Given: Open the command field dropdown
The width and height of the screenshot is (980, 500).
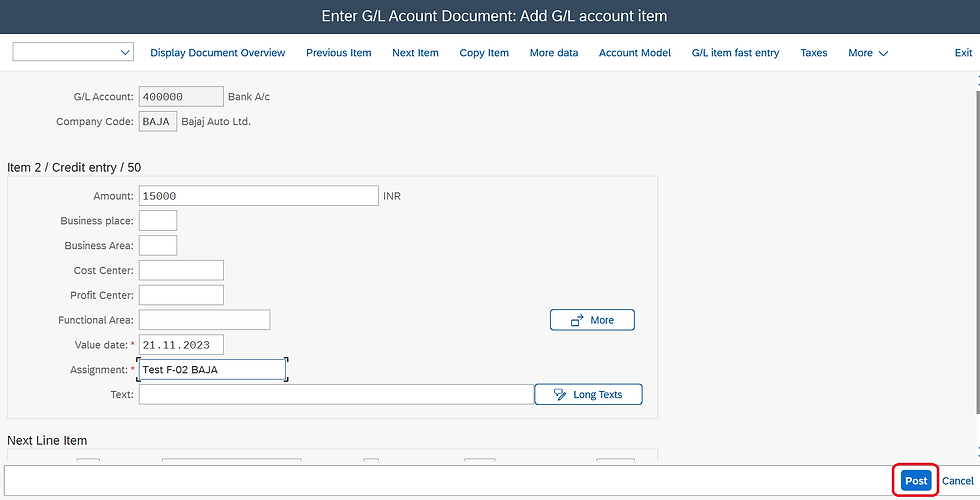Looking at the screenshot, I should (x=126, y=52).
